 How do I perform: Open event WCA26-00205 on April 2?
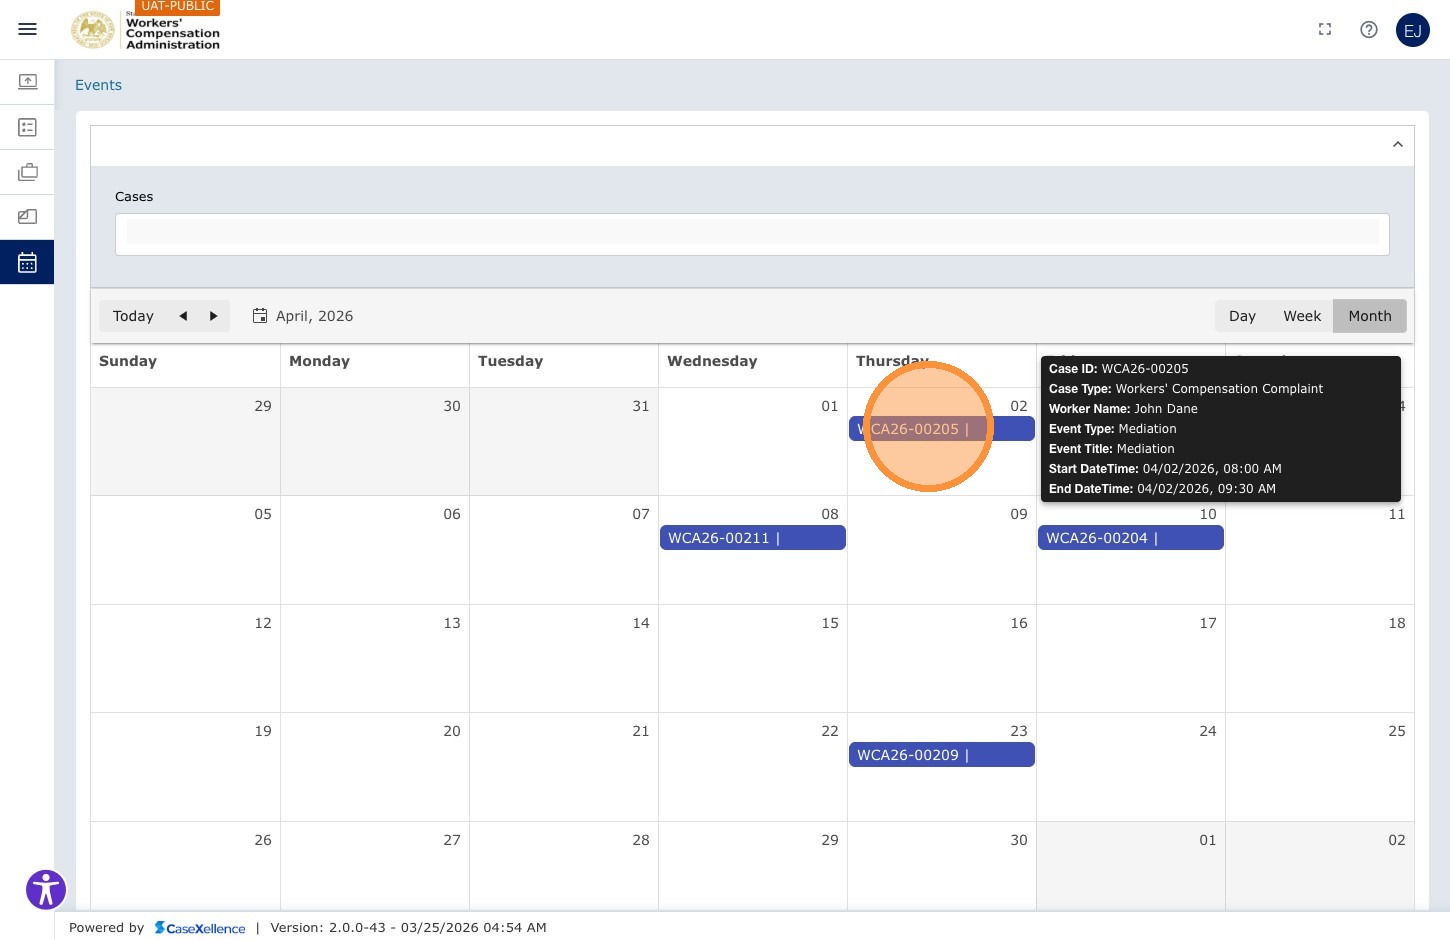pyautogui.click(x=941, y=429)
